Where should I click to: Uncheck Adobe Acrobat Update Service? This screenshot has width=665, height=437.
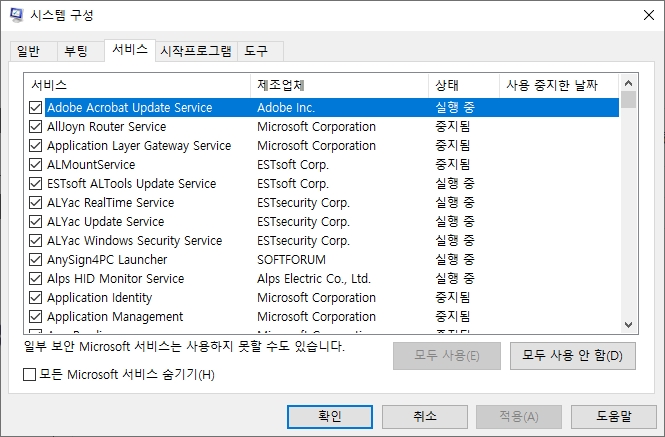tap(36, 107)
